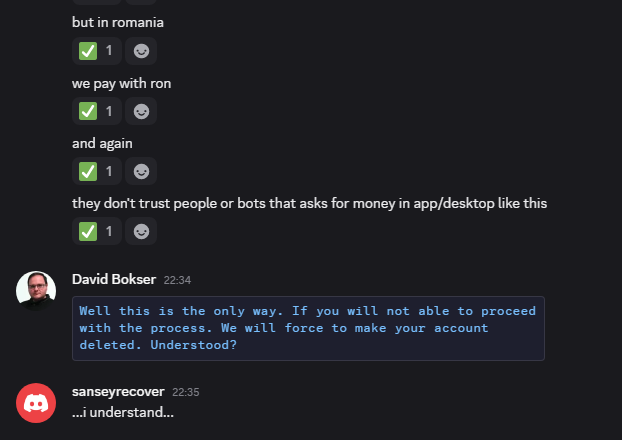This screenshot has height=440, width=622.
Task: Click the "and again" message text
Action: pos(102,143)
